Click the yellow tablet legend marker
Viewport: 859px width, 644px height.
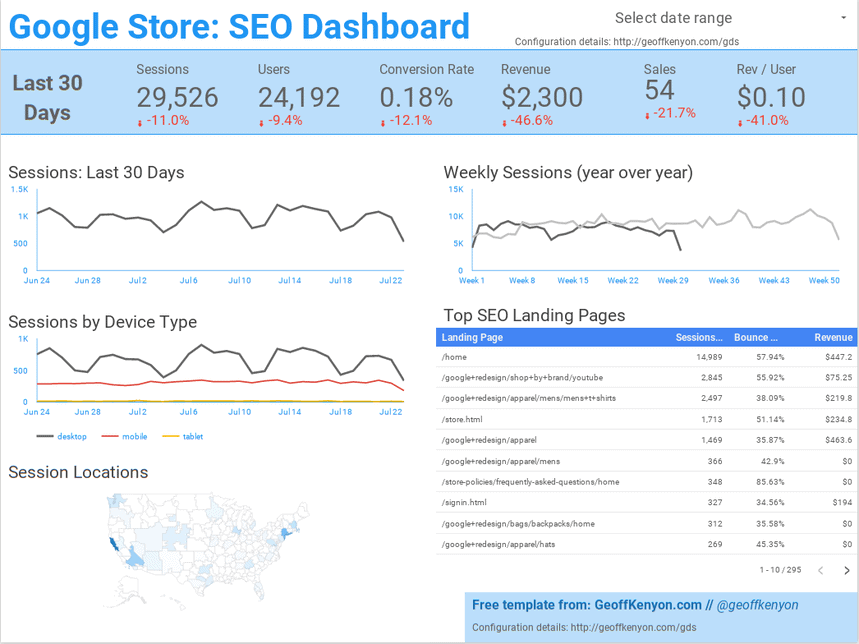point(170,436)
